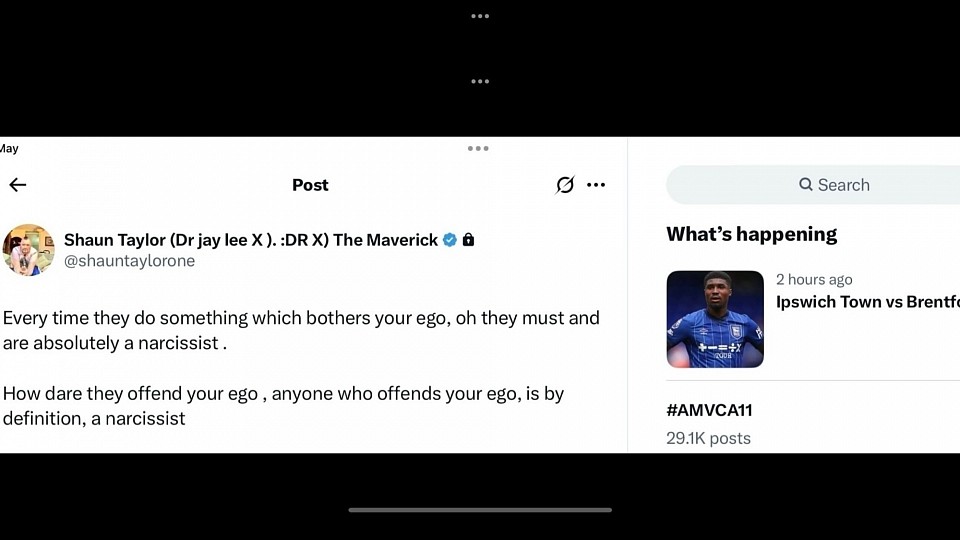
Task: Focus the Search input field
Action: [x=870, y=185]
